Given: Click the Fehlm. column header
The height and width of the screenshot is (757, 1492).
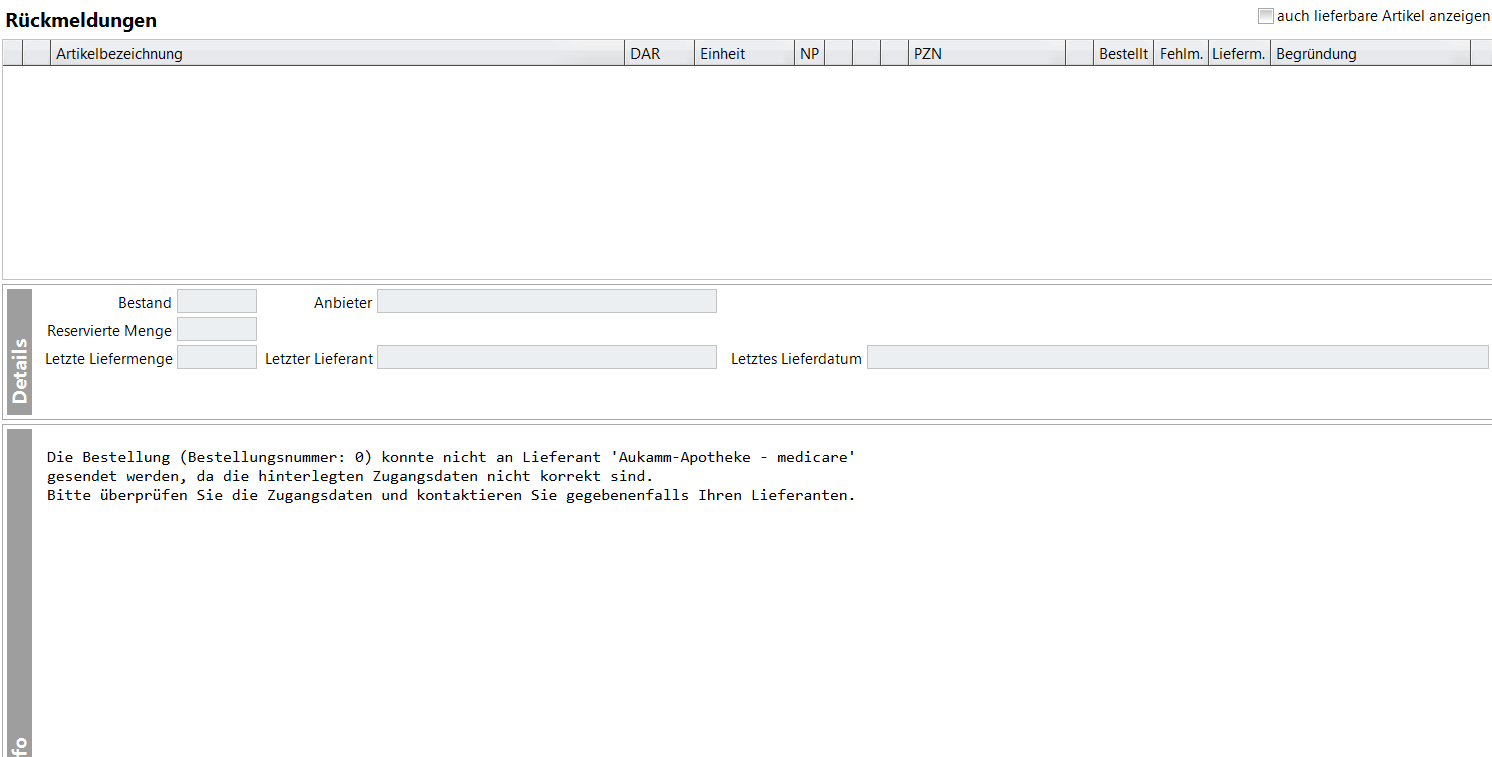Looking at the screenshot, I should (1180, 54).
